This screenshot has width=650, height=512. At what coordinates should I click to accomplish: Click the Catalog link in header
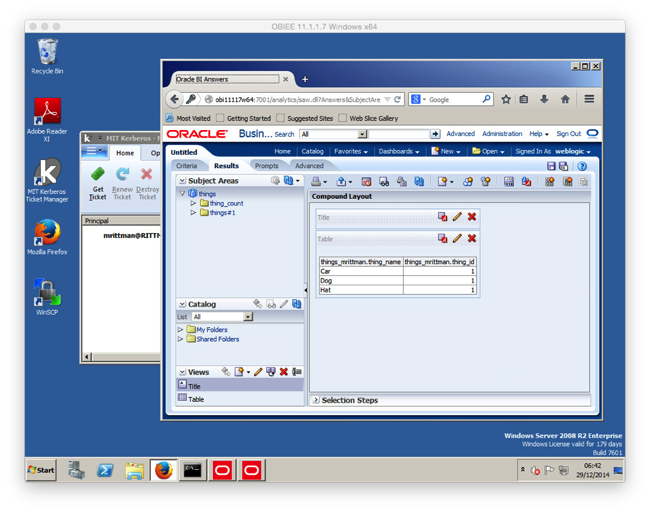(313, 151)
